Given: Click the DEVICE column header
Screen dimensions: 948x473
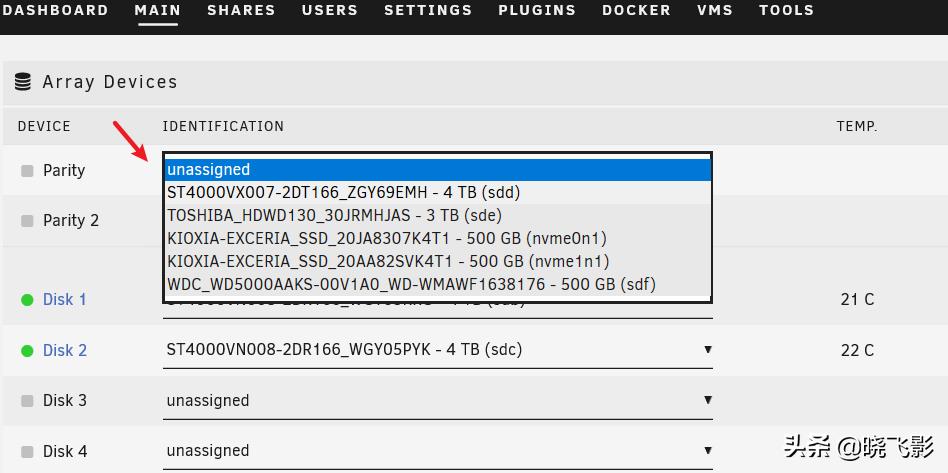Looking at the screenshot, I should pos(44,126).
